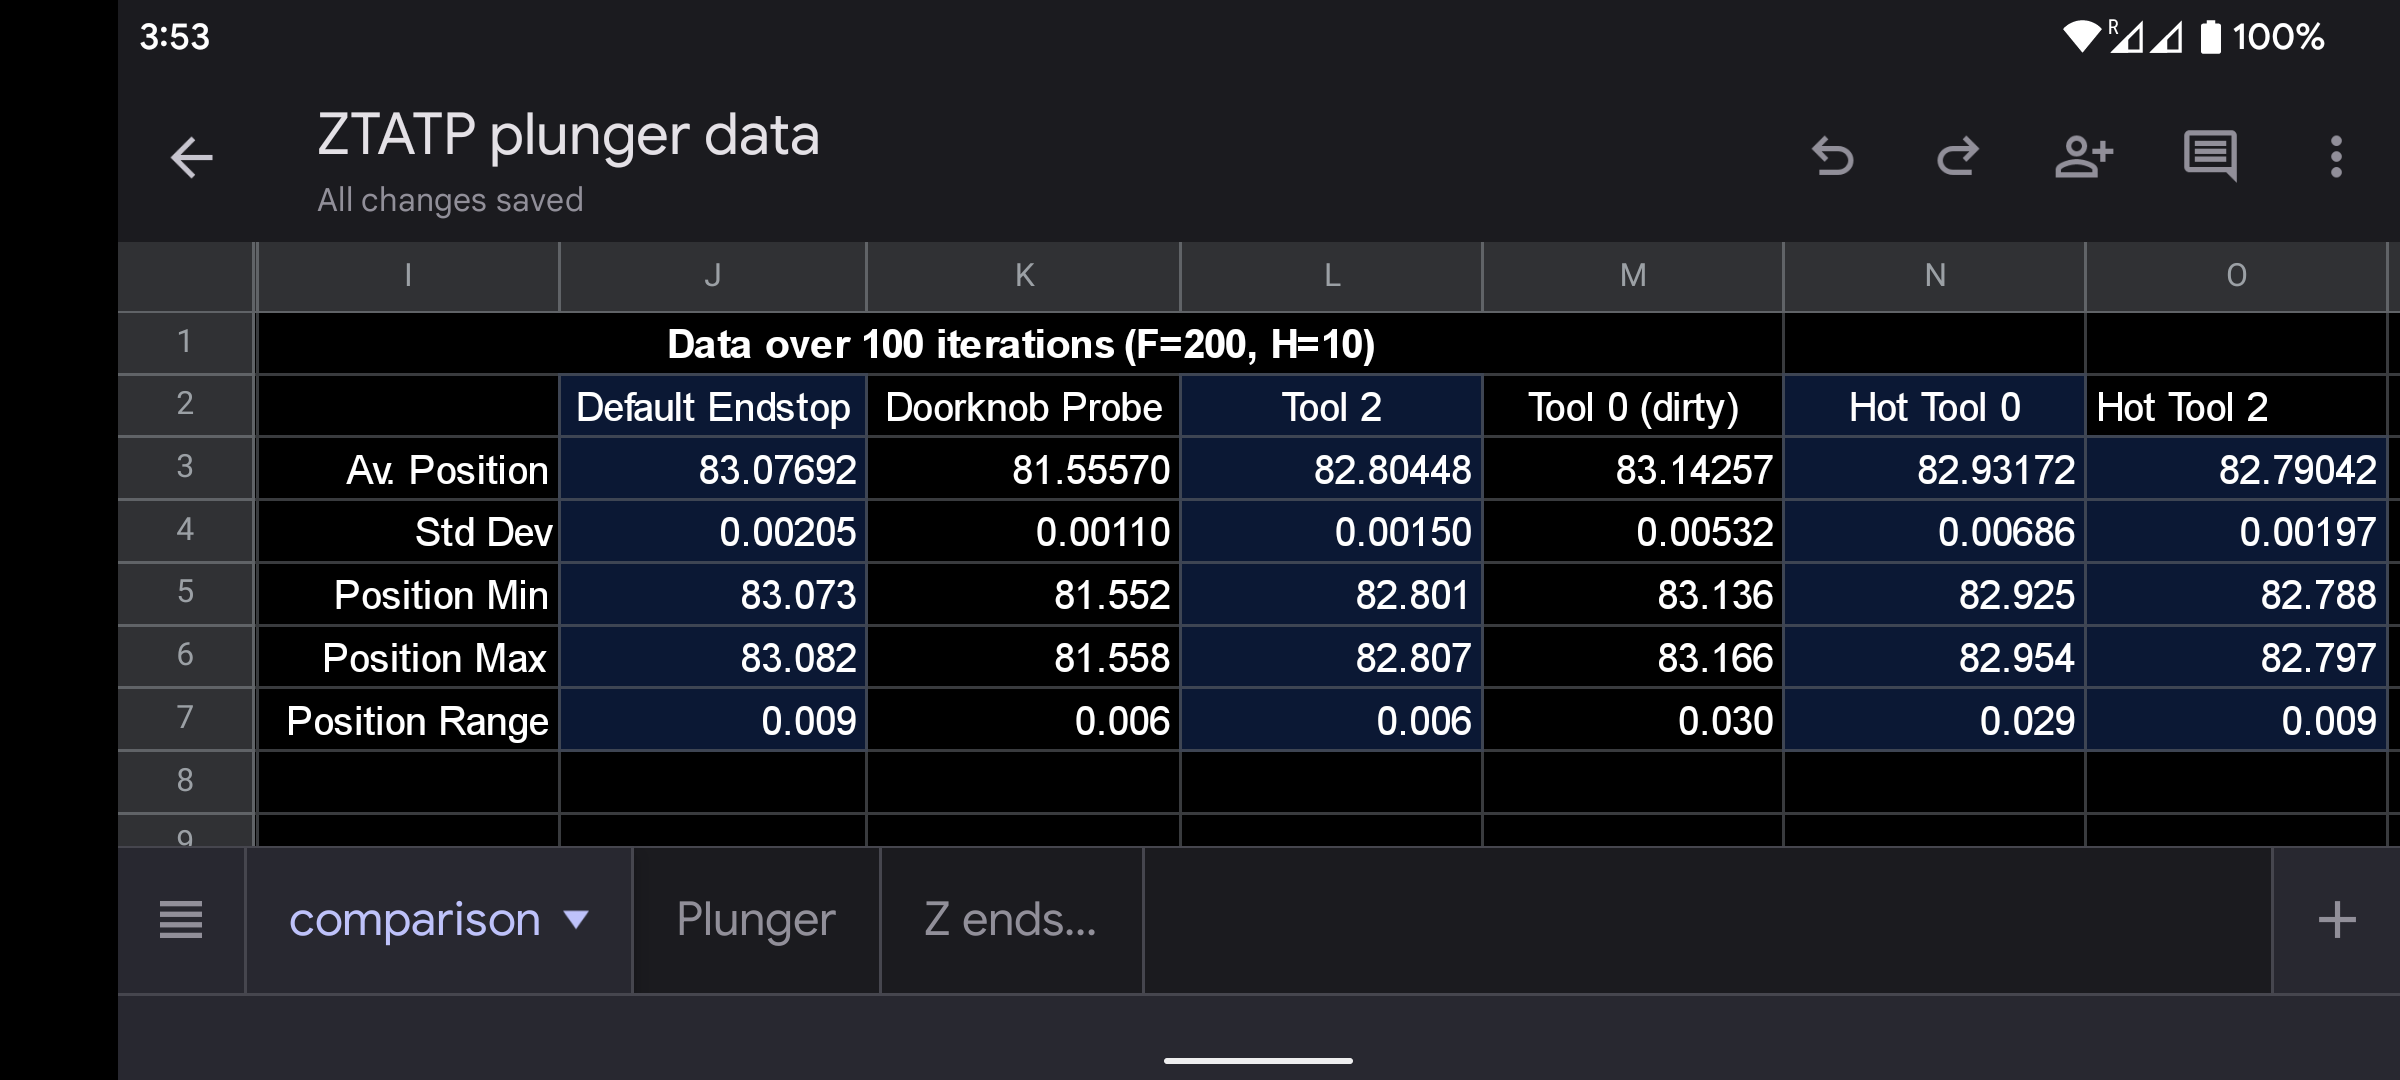This screenshot has width=2400, height=1080.
Task: Click the undo icon
Action: 1832,157
